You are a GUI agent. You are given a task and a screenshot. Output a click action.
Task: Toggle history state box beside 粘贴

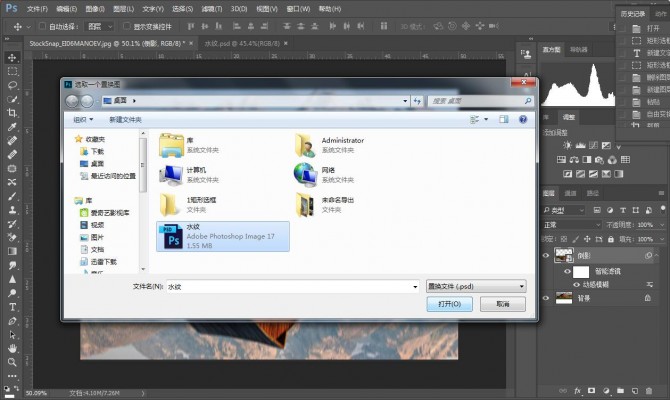(x=622, y=102)
